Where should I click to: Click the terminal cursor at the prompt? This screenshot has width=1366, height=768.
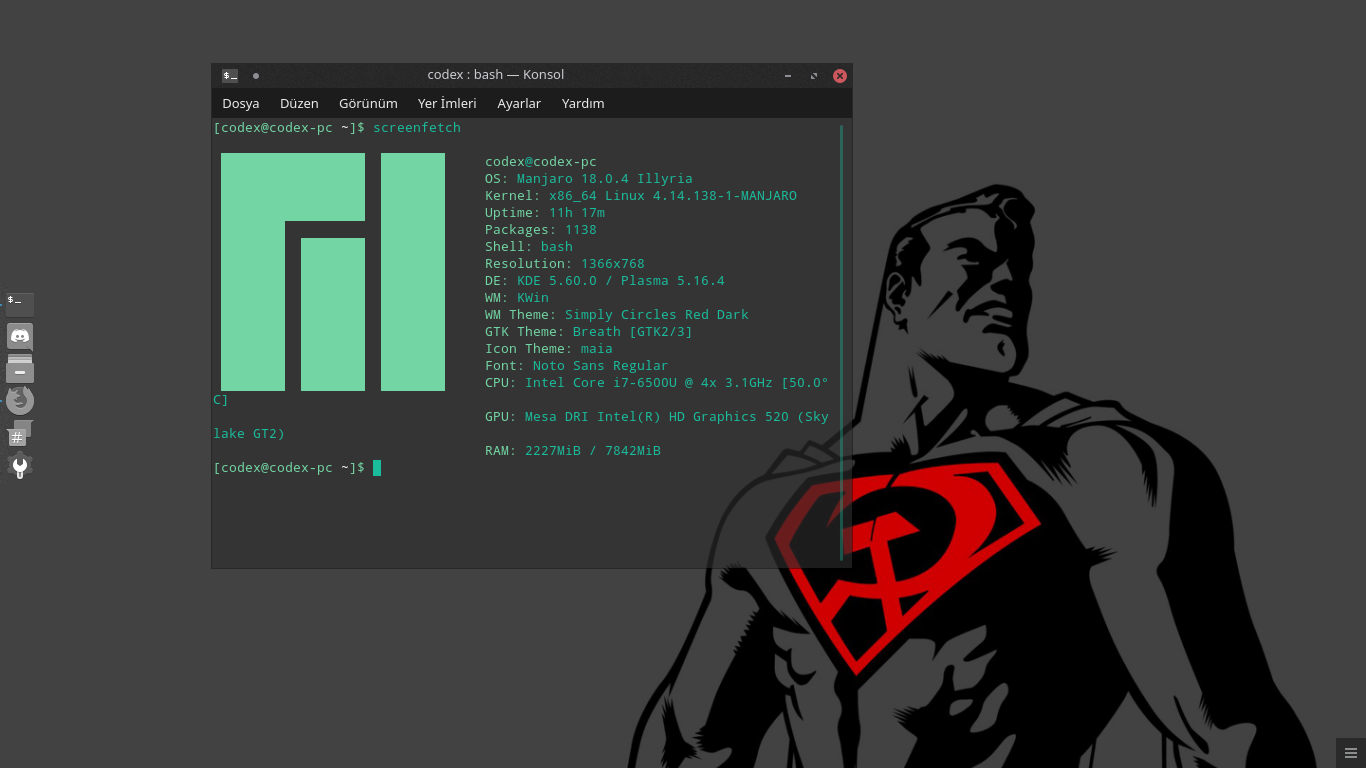tap(377, 468)
